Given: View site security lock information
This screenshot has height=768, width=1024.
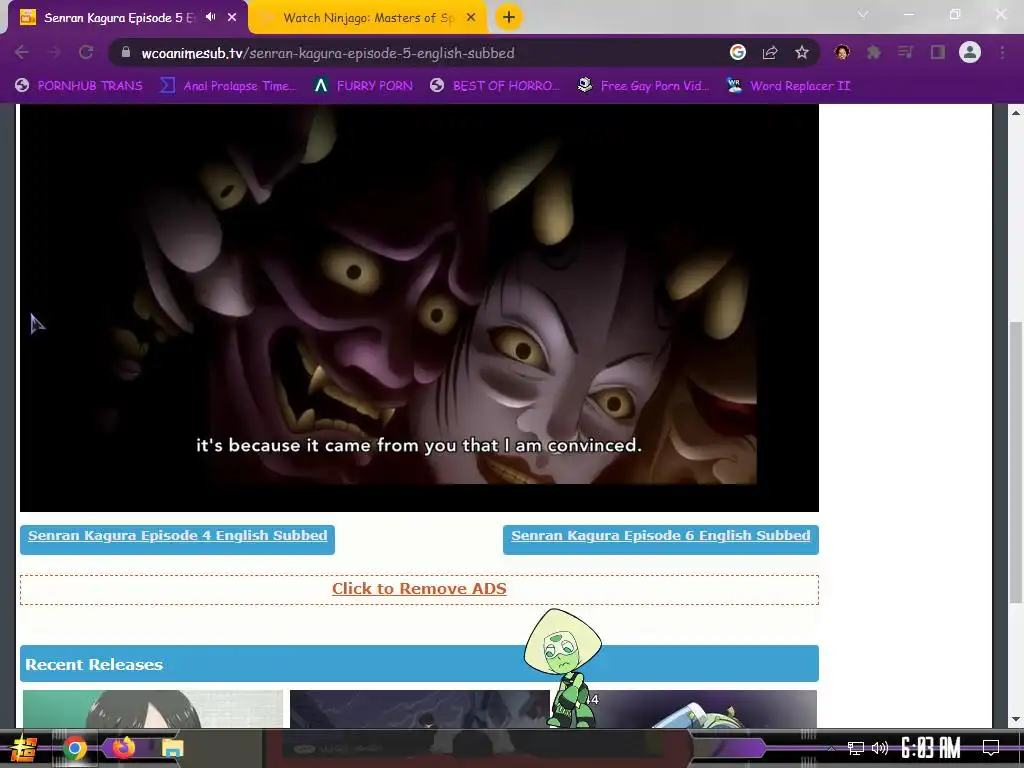Looking at the screenshot, I should pyautogui.click(x=126, y=53).
